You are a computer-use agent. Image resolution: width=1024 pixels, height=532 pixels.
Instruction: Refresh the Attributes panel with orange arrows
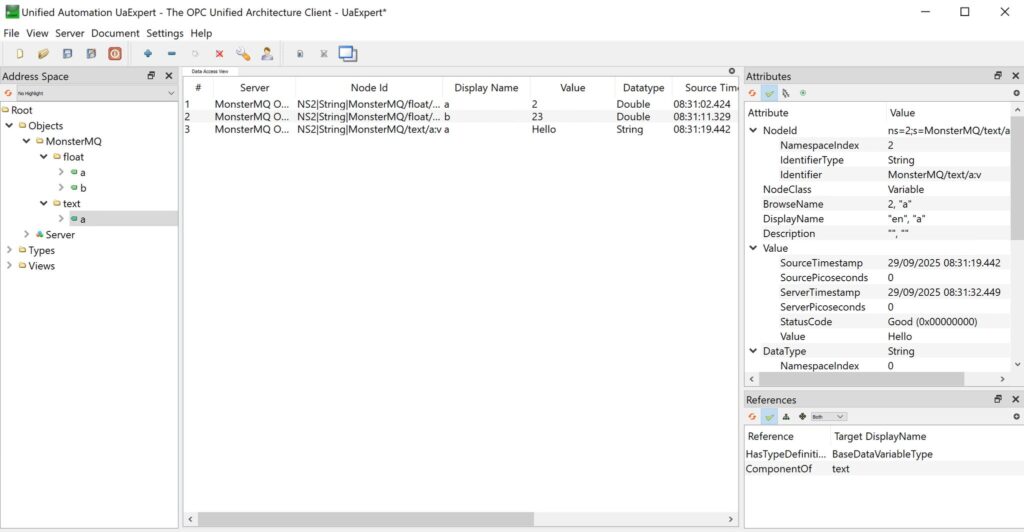pyautogui.click(x=752, y=93)
